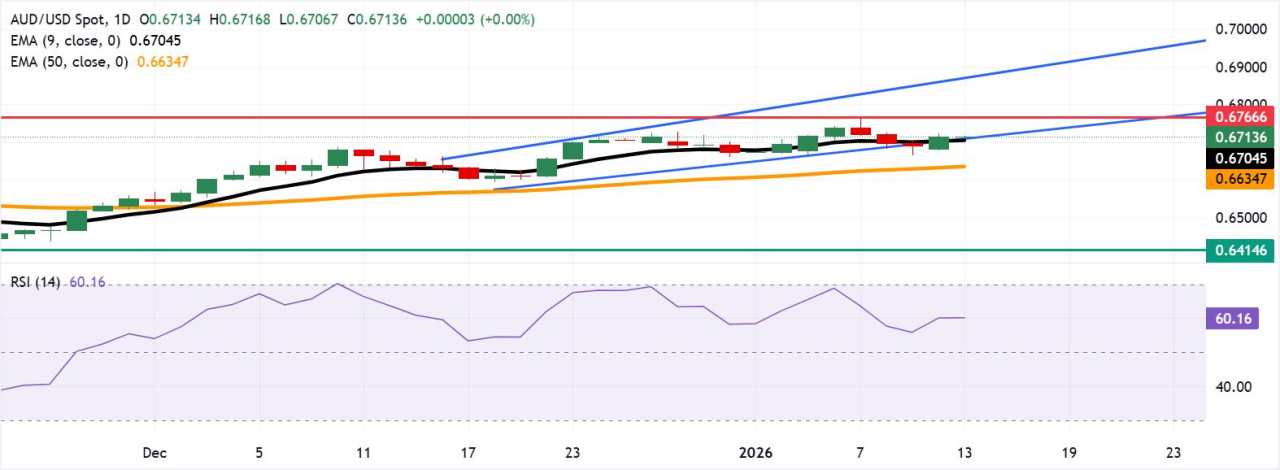Click the RSI (14) indicator label
The width and height of the screenshot is (1280, 470).
pos(36,283)
